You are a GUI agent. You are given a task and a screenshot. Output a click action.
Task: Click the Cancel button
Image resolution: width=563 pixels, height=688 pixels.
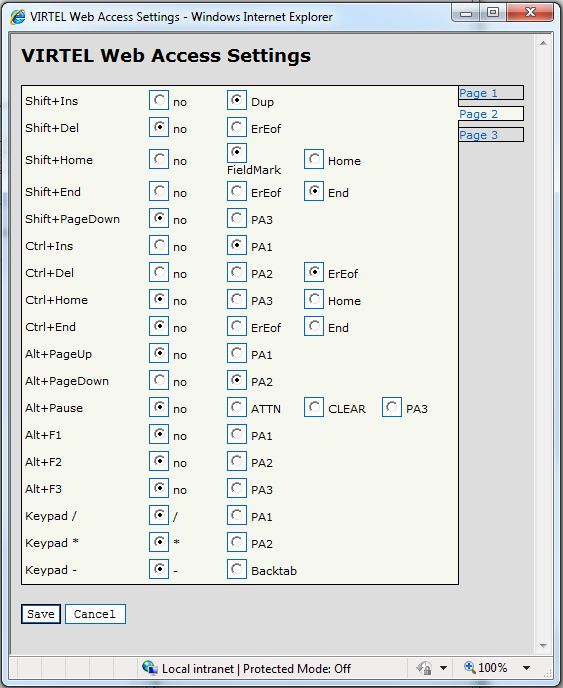coord(95,614)
